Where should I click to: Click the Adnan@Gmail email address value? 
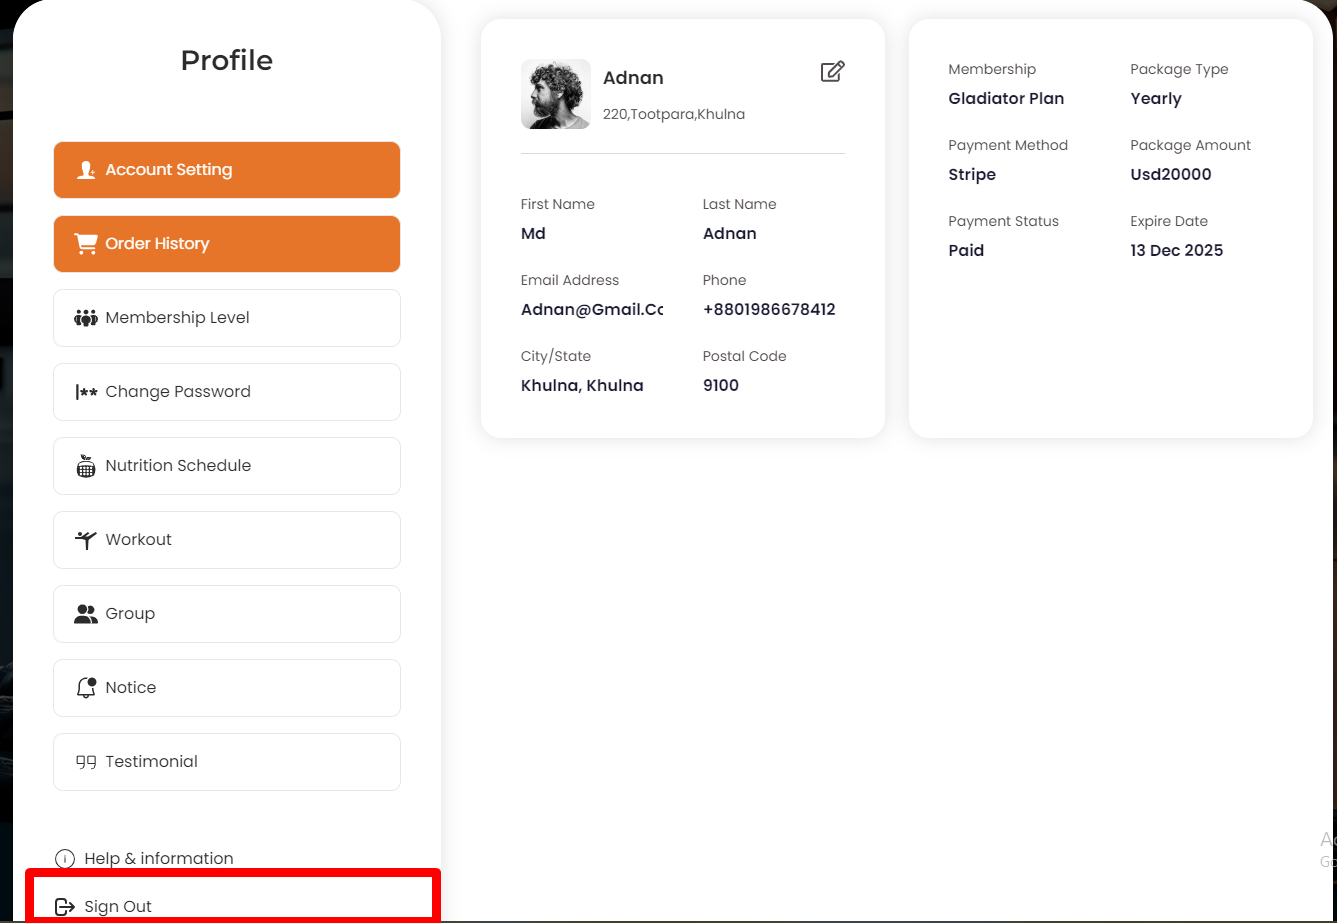(x=591, y=310)
